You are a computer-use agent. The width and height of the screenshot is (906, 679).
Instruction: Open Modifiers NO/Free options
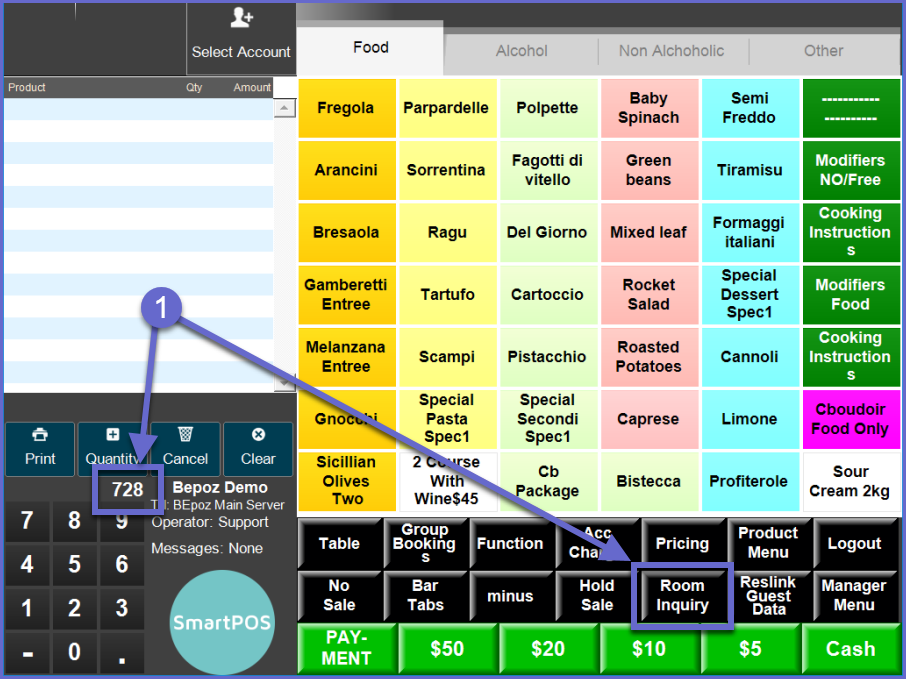850,170
